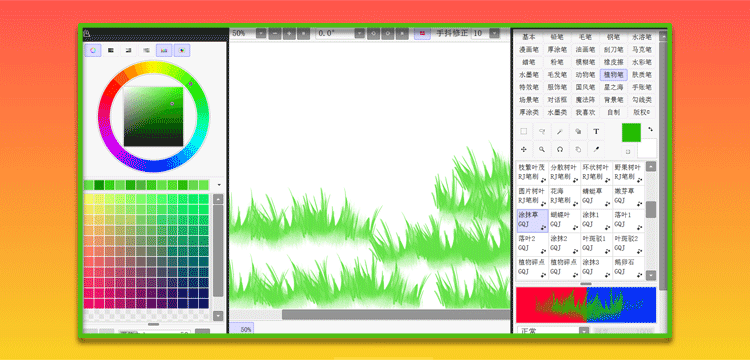Select the text (T) tool
This screenshot has height=360, width=750.
[x=596, y=131]
